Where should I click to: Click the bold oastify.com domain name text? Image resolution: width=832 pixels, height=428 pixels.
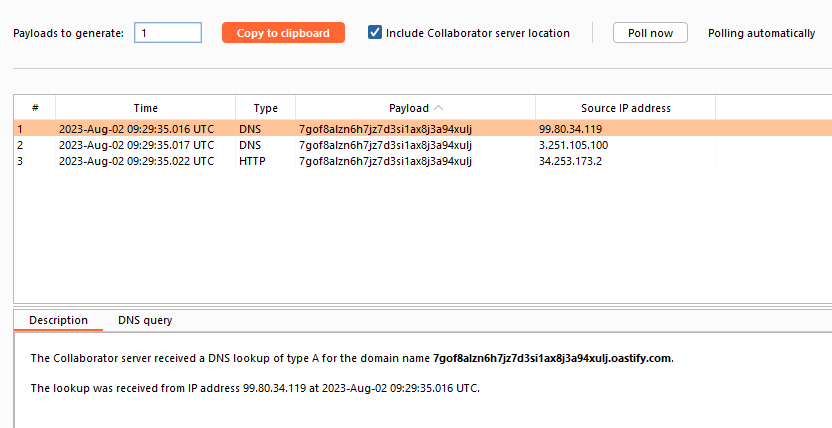coord(552,358)
